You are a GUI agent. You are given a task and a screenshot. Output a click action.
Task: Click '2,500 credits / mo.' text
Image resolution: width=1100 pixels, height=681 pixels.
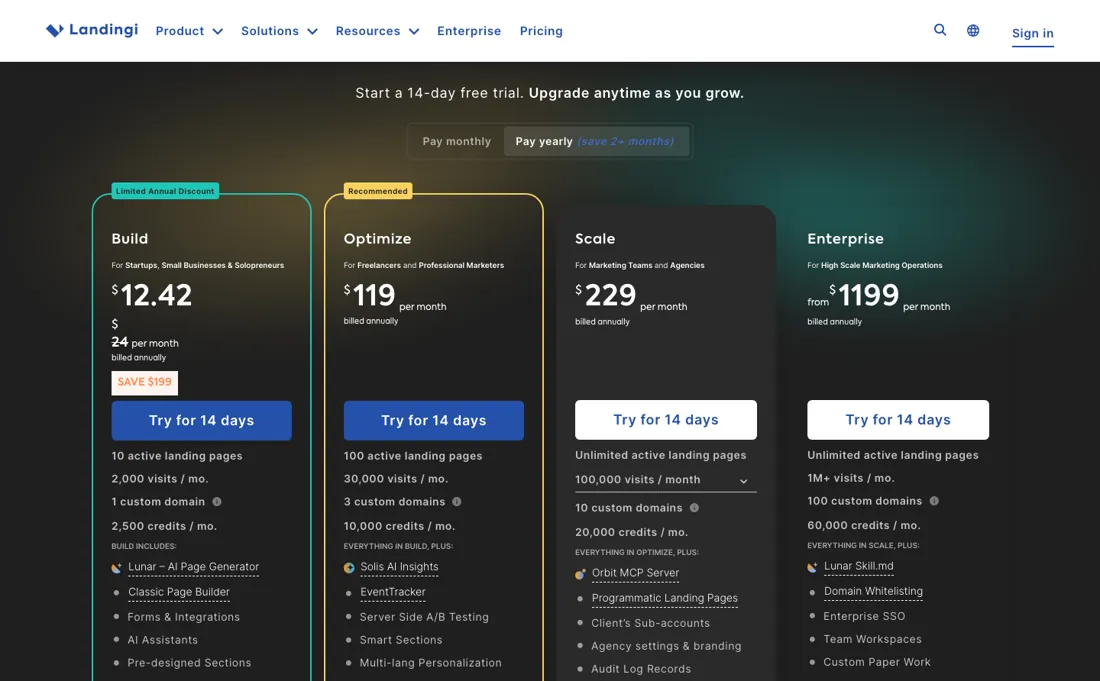coord(164,526)
